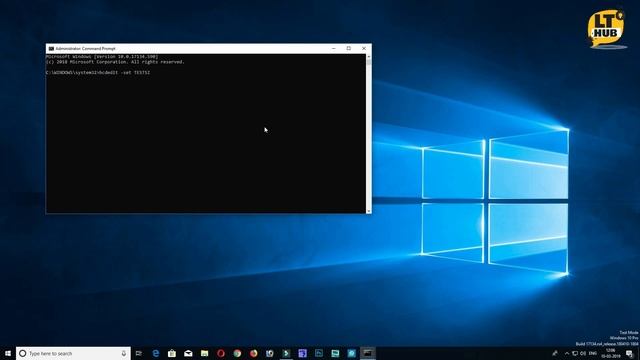Open File Explorer from taskbar

(x=204, y=353)
